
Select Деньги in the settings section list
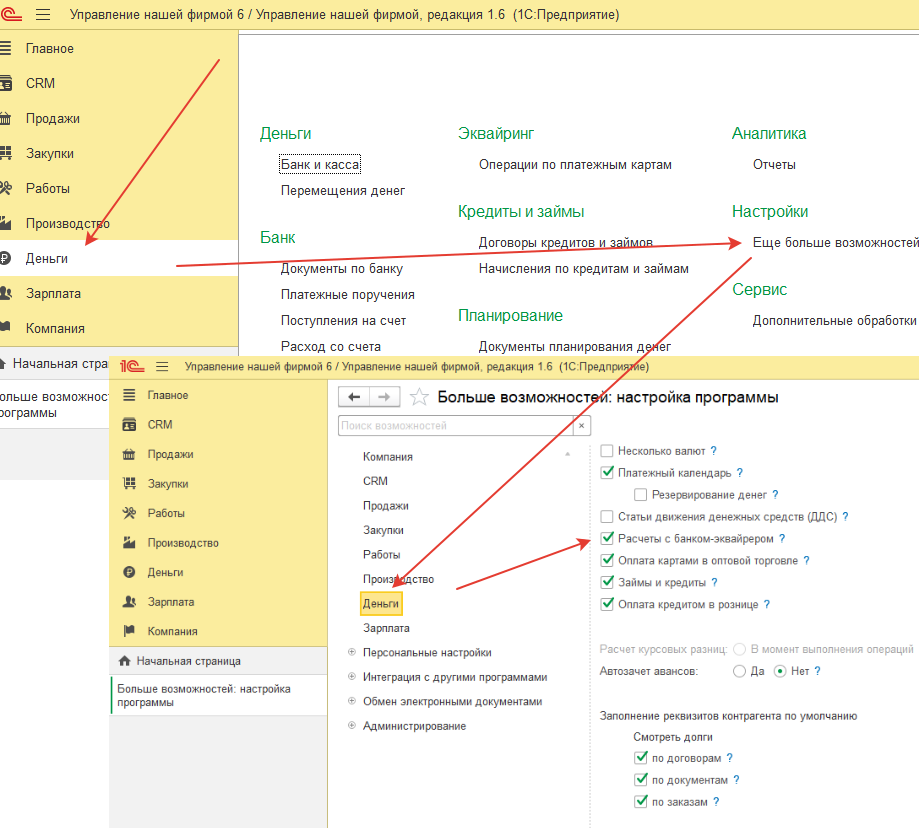[x=381, y=604]
